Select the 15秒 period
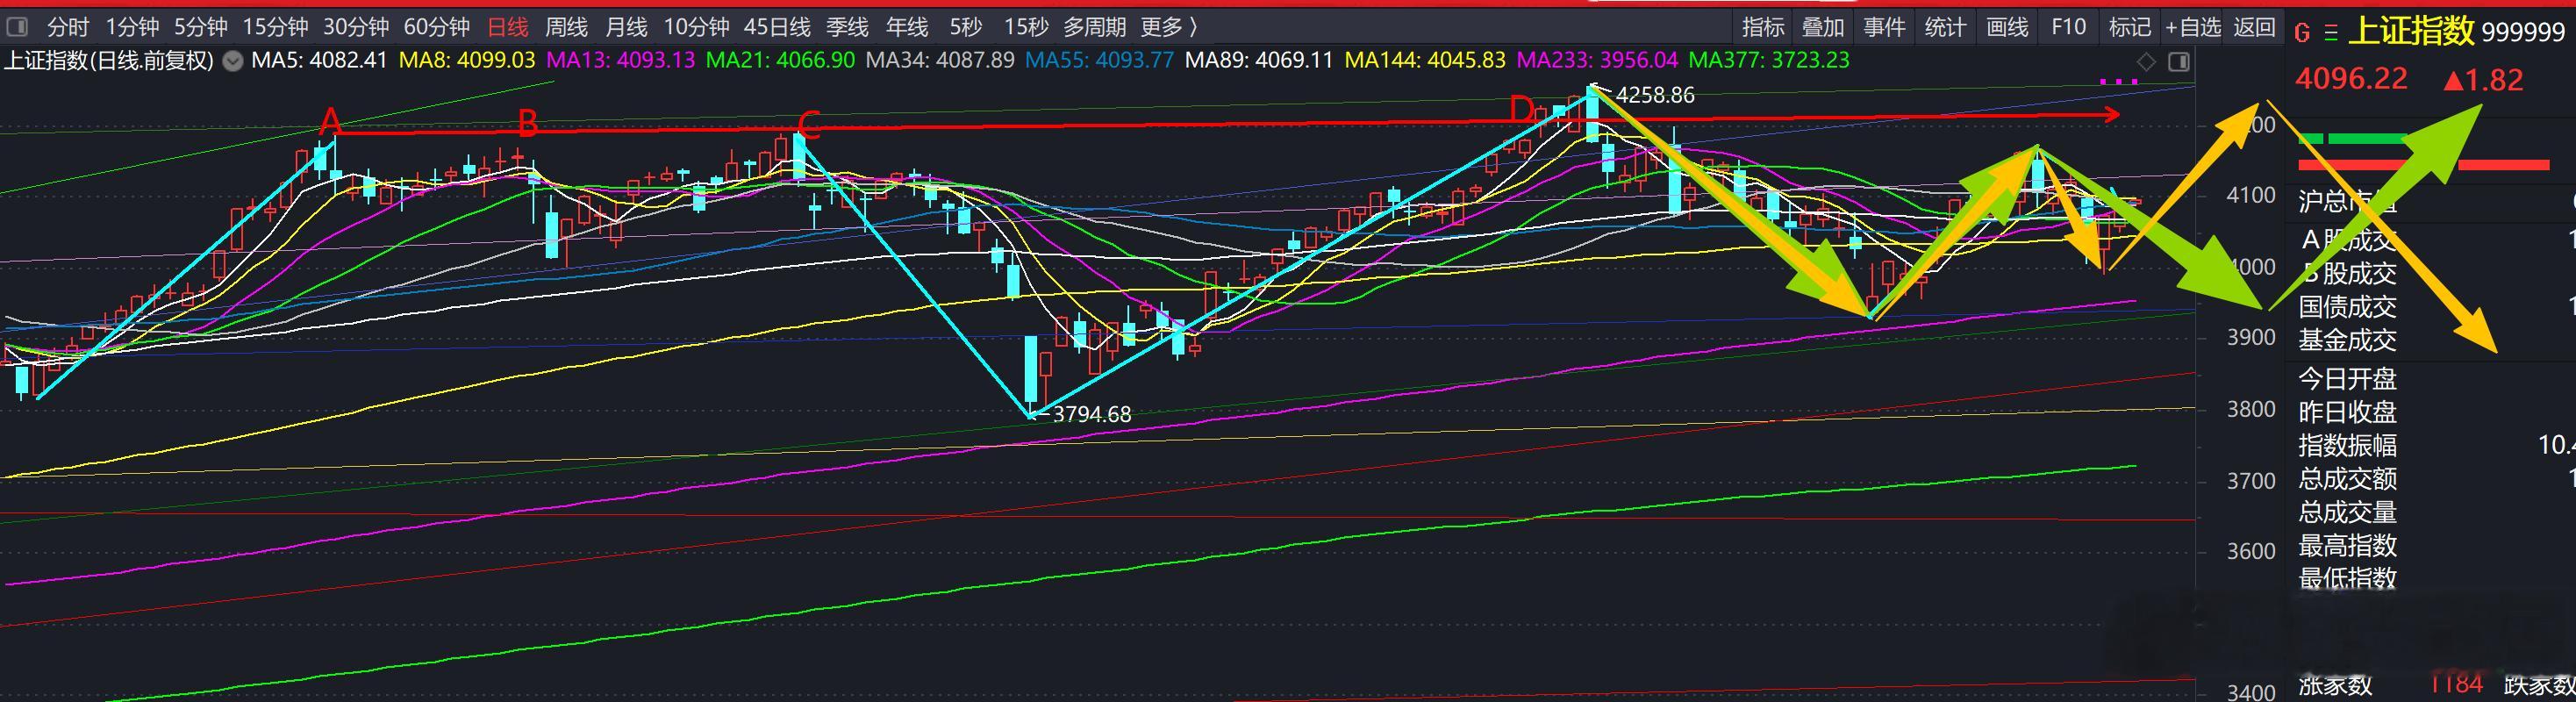The image size is (2576, 702). [1026, 27]
